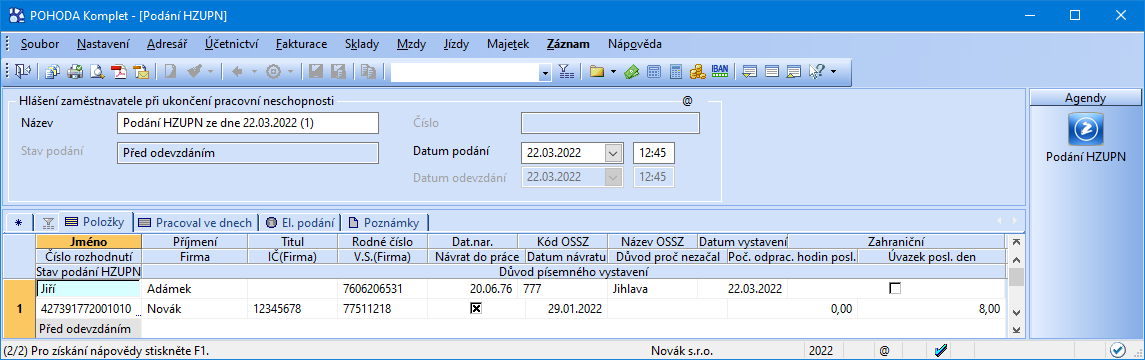Viewport: 1145px width, 360px height.
Task: Toggle the Návrat do práce checkbox
Action: point(476,309)
